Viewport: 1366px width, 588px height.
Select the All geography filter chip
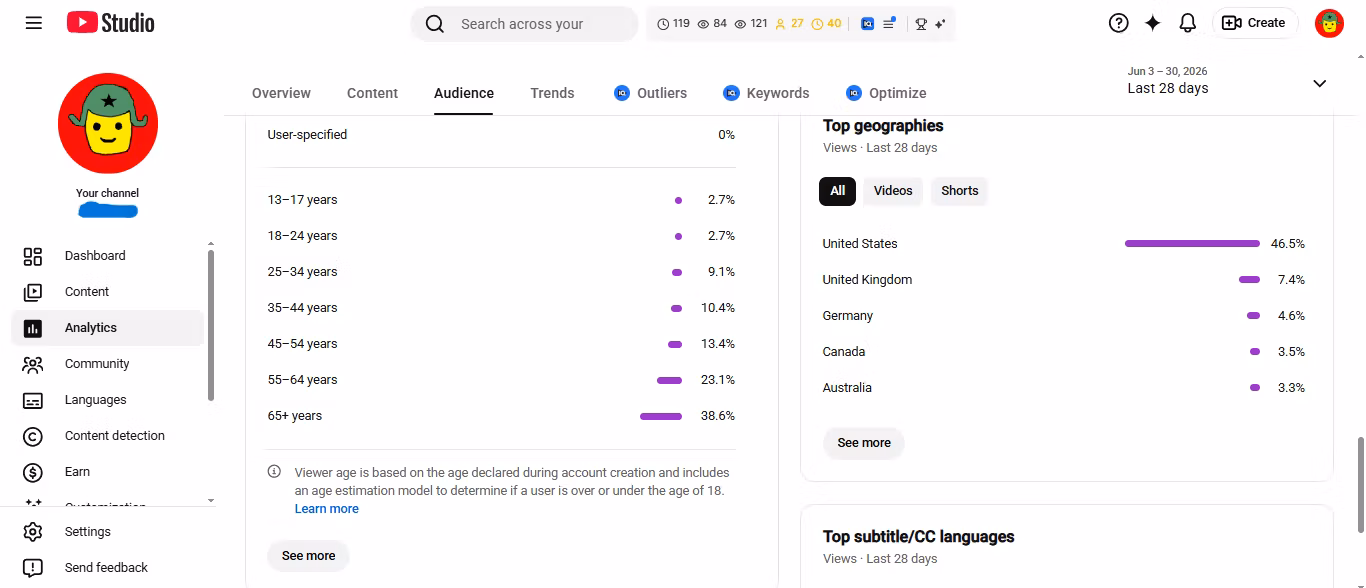[x=837, y=191]
